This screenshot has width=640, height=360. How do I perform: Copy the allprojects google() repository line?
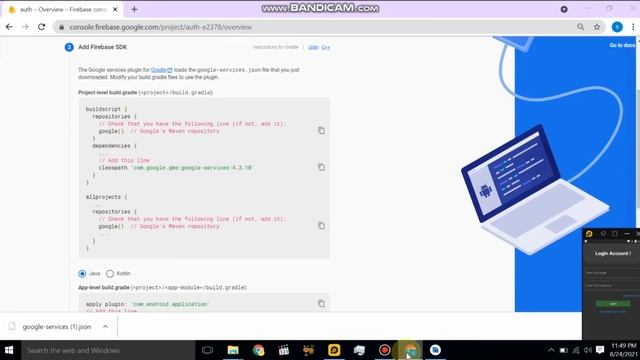321,226
